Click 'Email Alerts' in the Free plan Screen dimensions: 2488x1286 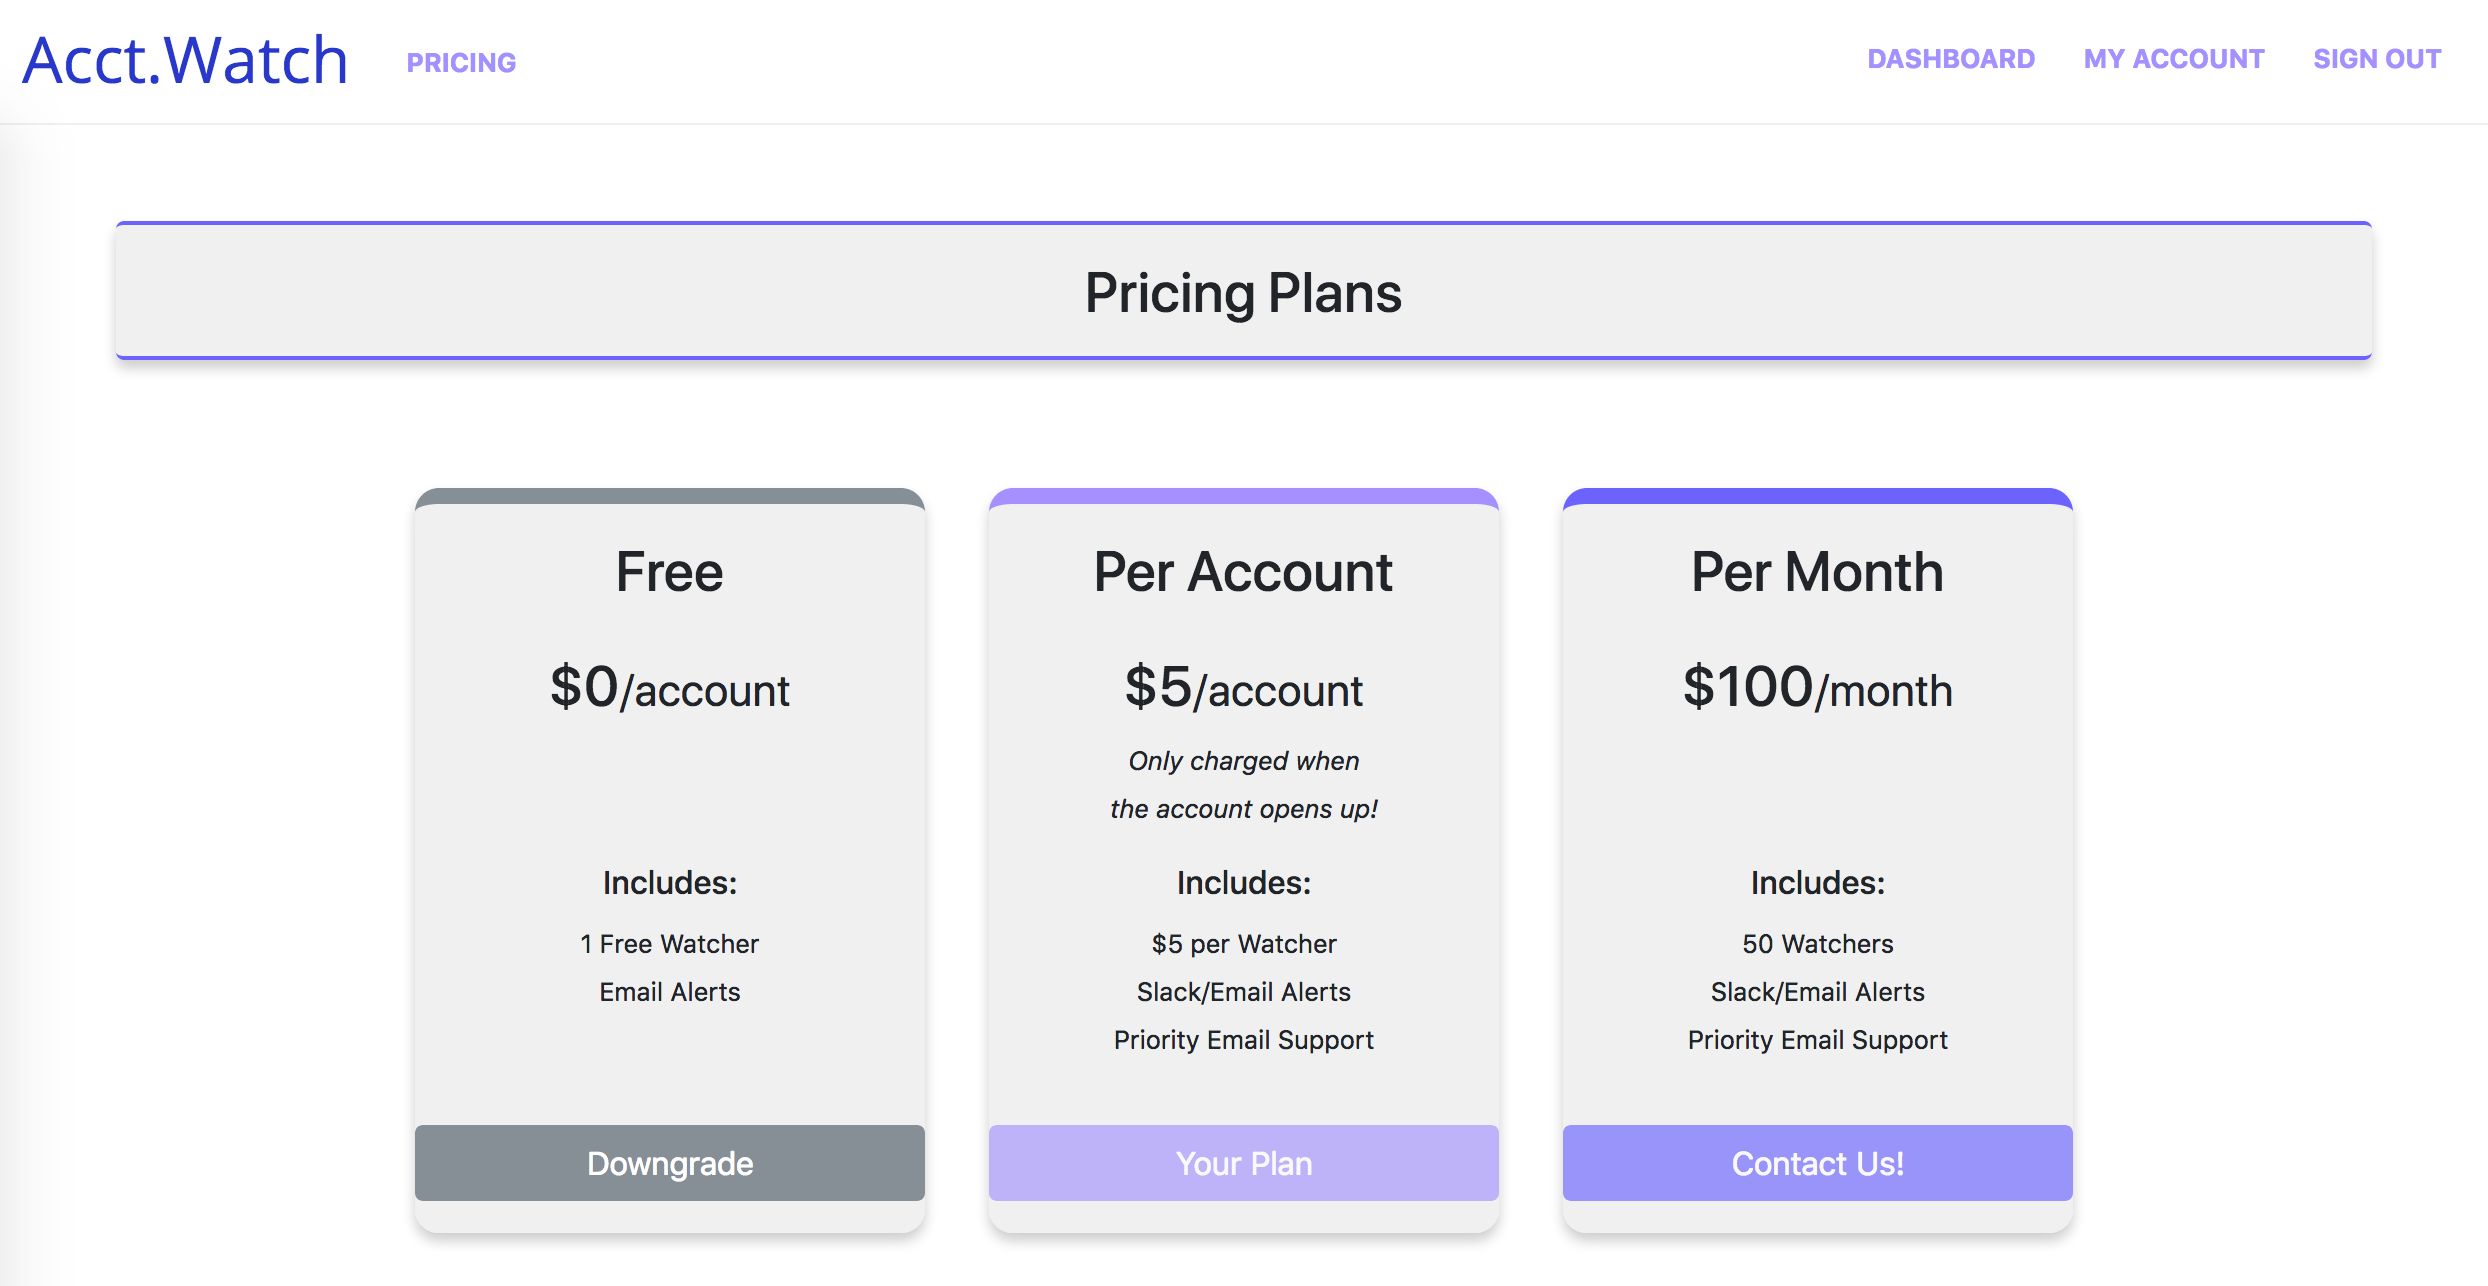[669, 992]
